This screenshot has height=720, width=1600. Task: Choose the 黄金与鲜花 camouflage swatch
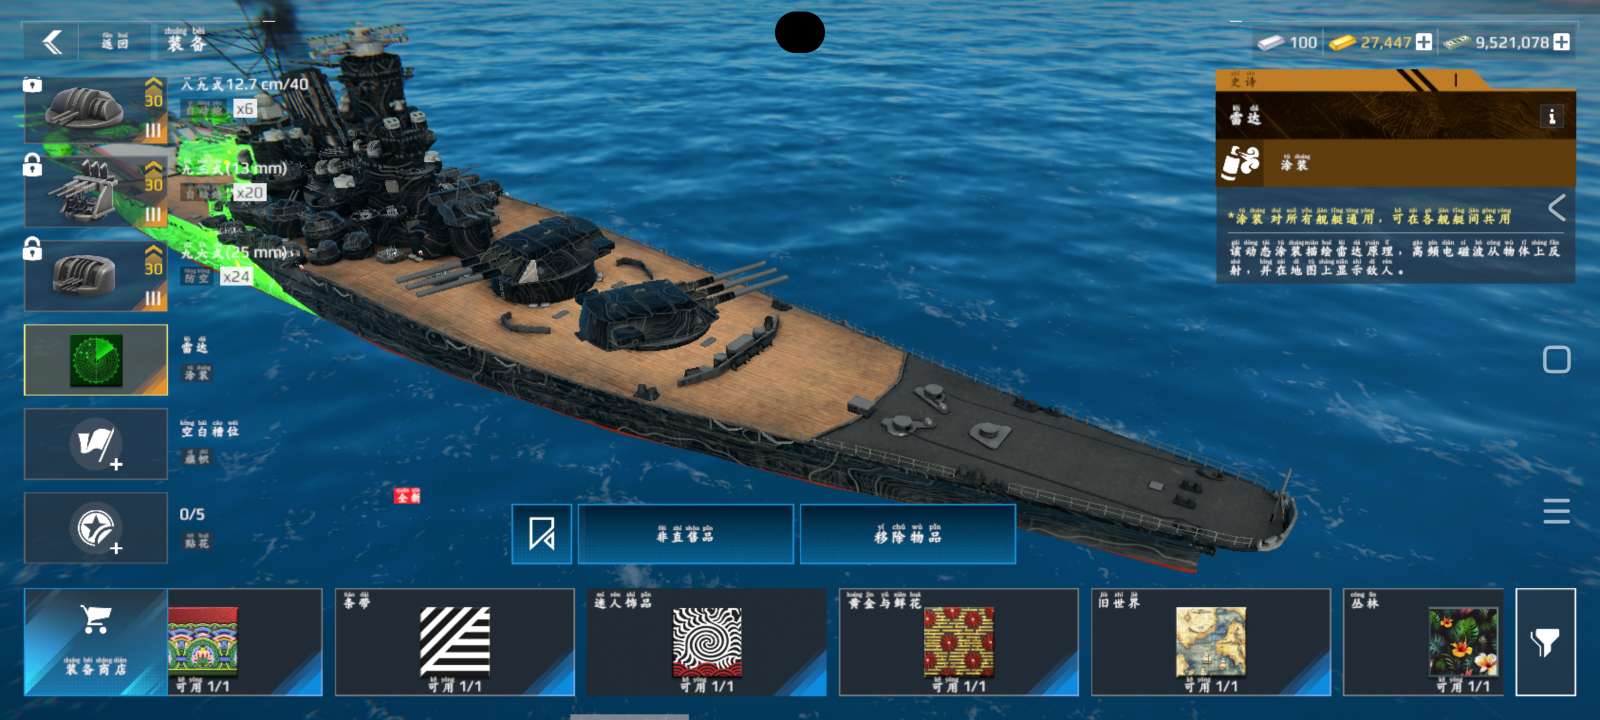coord(958,642)
